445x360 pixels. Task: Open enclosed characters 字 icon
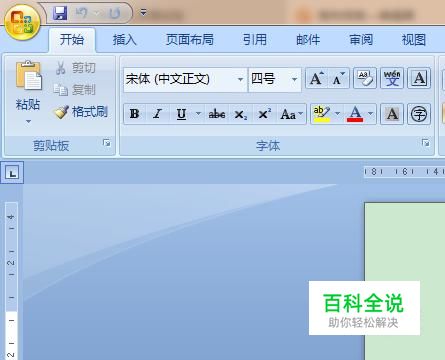[x=419, y=114]
